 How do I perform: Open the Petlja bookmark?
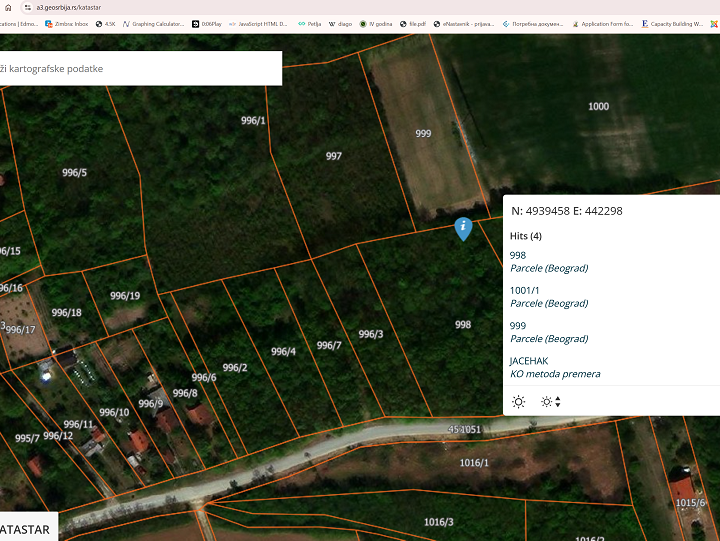(x=309, y=24)
